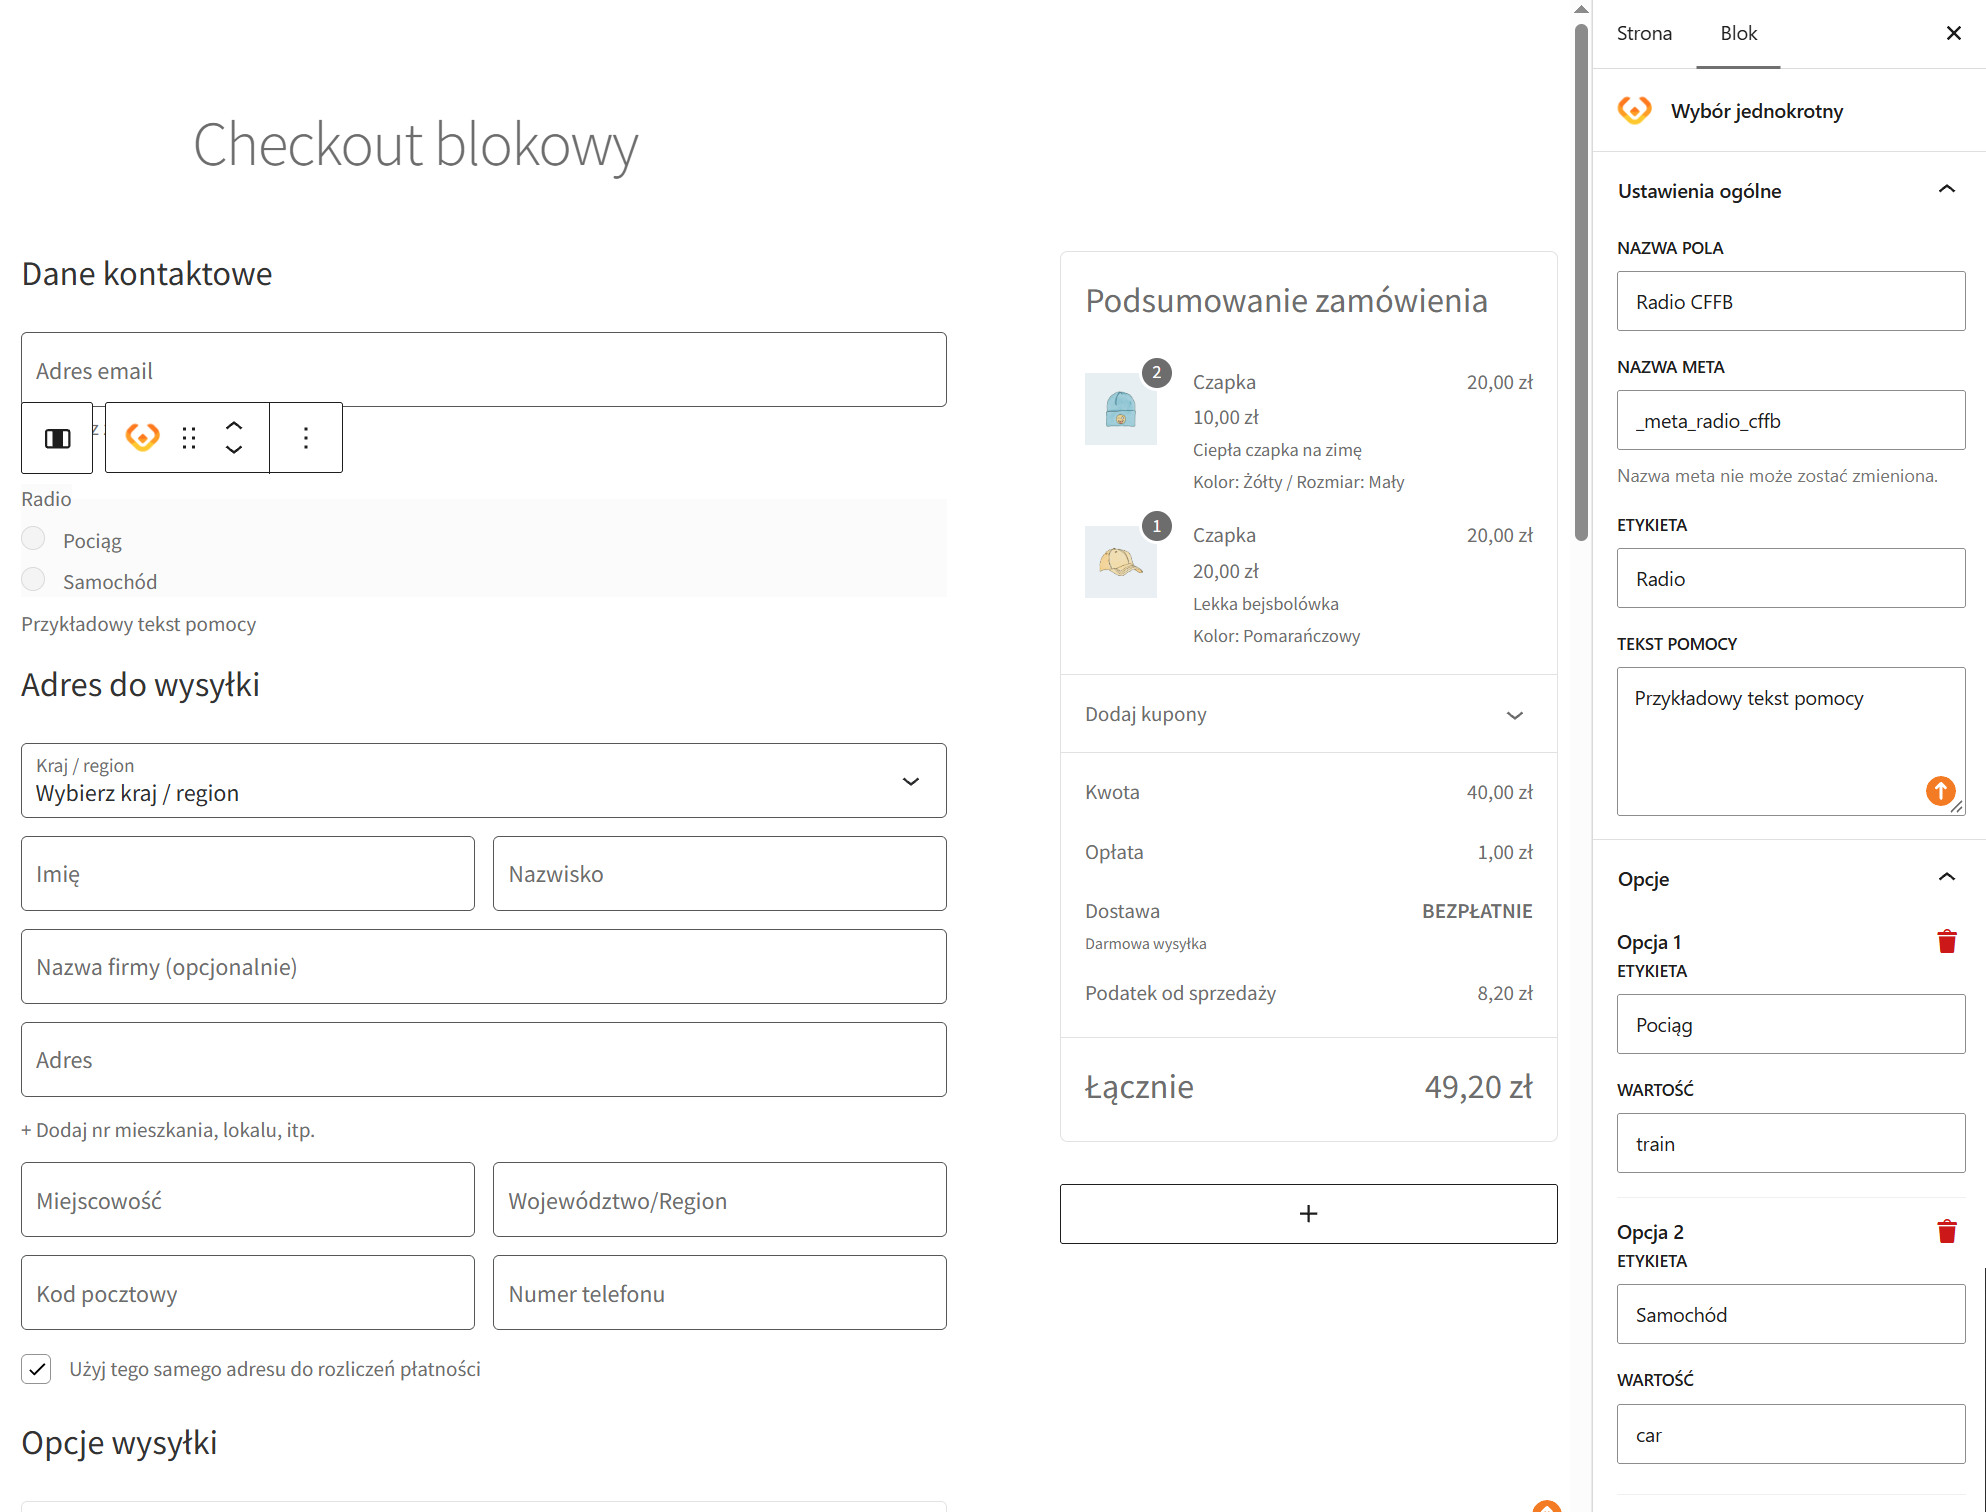The image size is (1986, 1512).
Task: Switch to the Blok tab
Action: tap(1738, 33)
